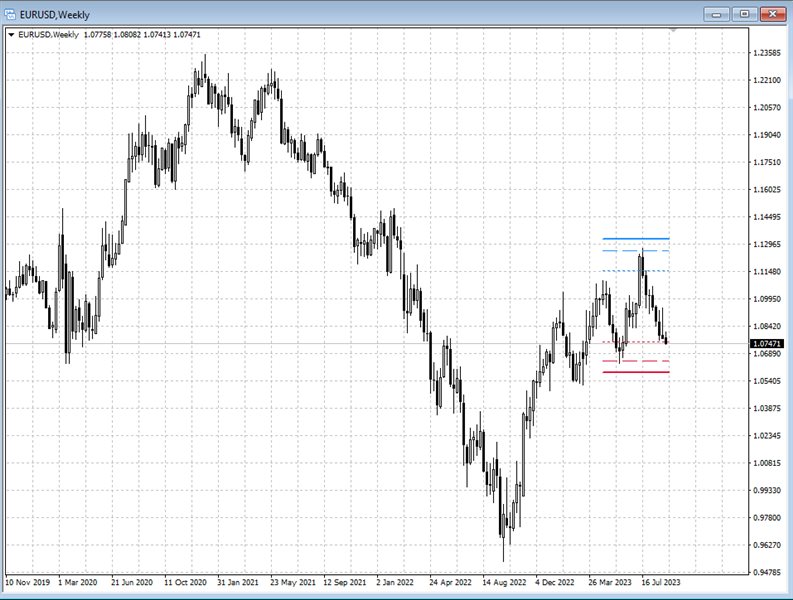Viewport: 793px width, 600px height.
Task: Click the 1.12965 price axis label
Action: pyautogui.click(x=767, y=244)
